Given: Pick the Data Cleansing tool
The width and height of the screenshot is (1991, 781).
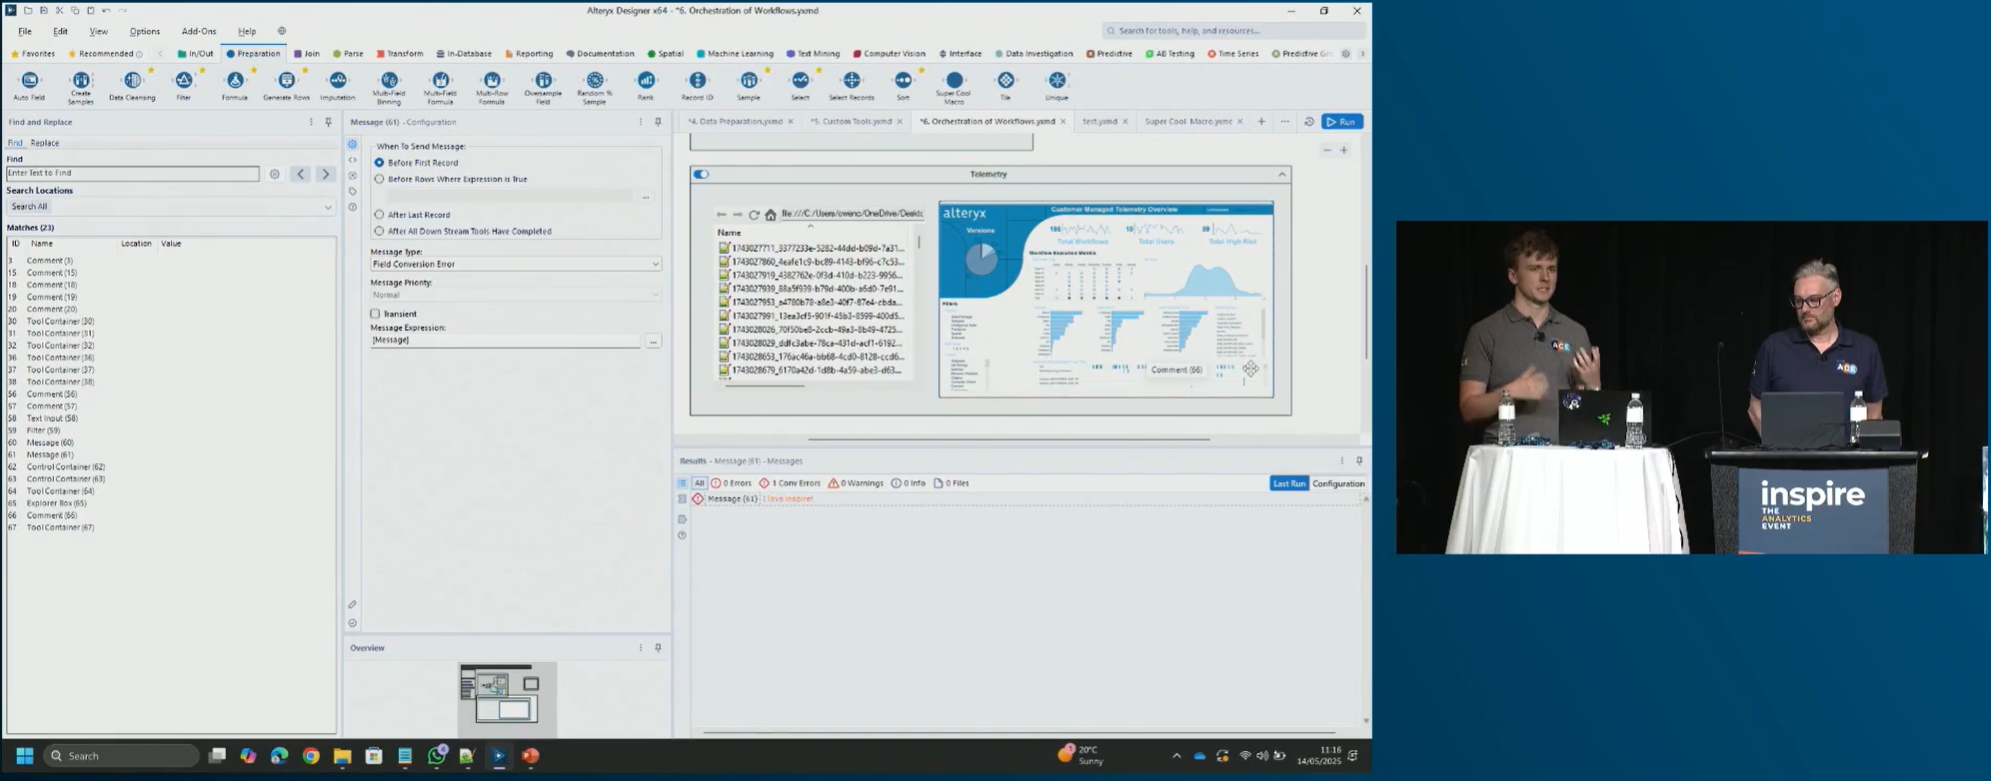Looking at the screenshot, I should 132,86.
